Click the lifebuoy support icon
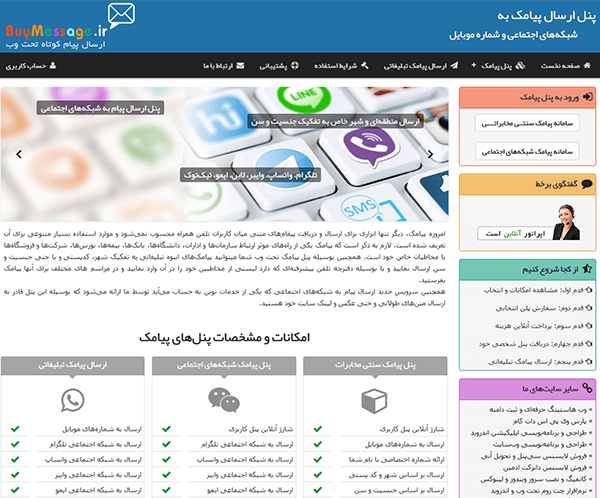This screenshot has width=600, height=498. coord(295,65)
